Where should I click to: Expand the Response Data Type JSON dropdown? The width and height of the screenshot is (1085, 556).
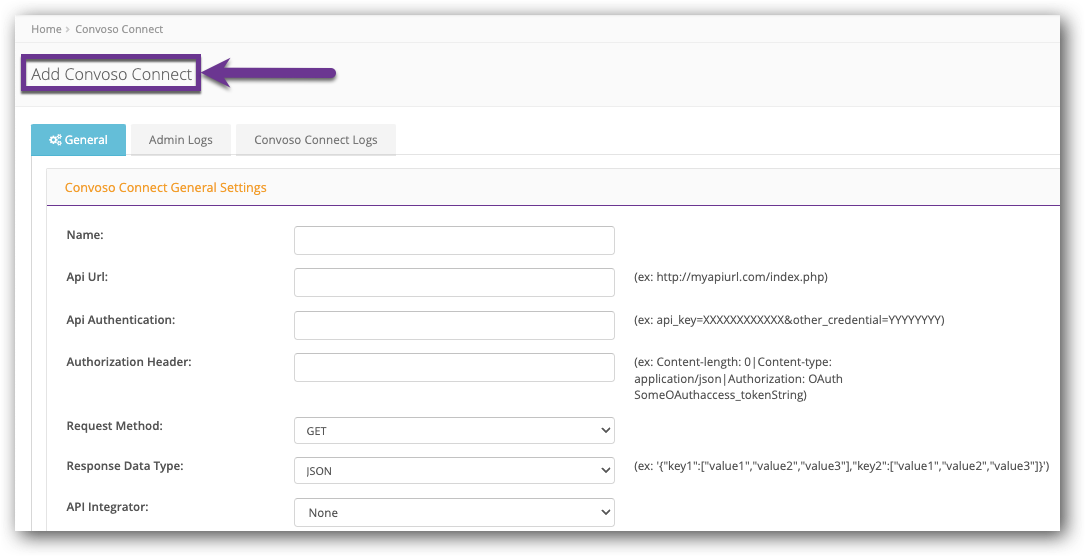[454, 470]
